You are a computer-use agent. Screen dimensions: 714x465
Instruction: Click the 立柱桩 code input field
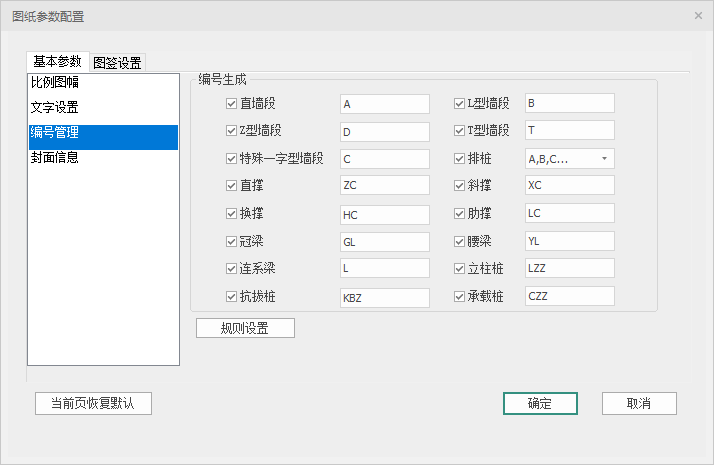(x=569, y=269)
